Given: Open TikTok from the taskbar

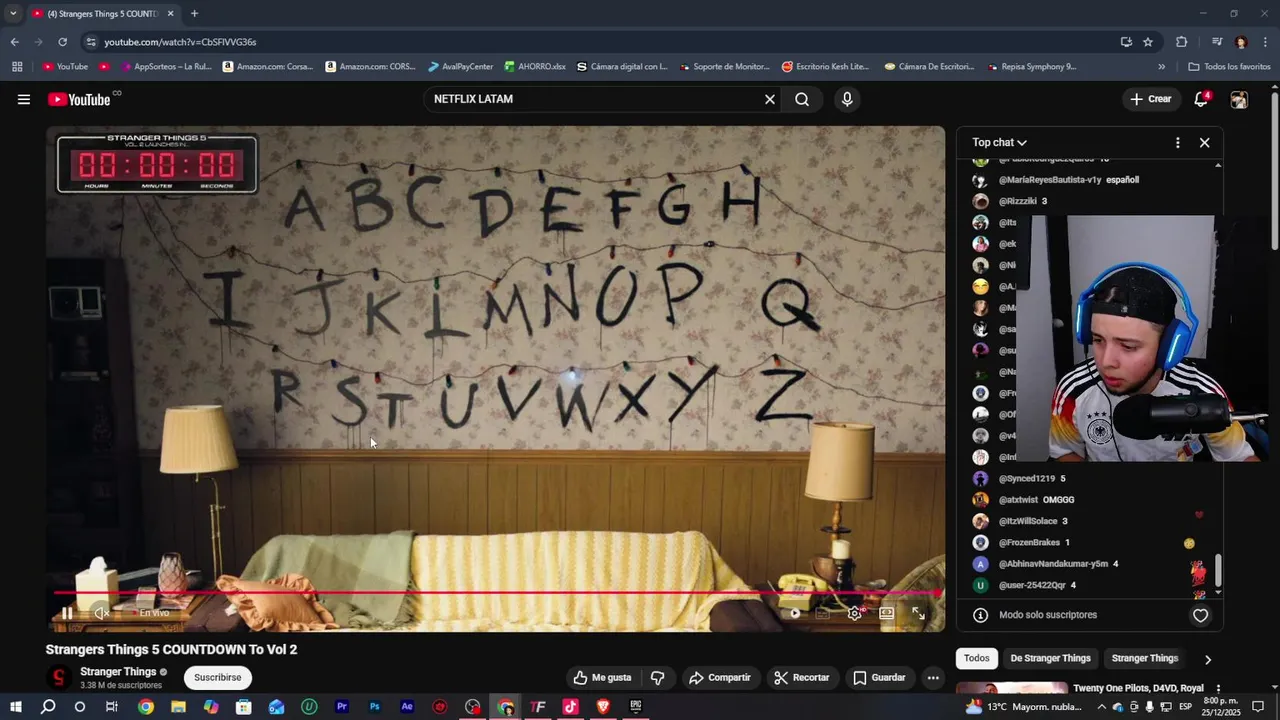Looking at the screenshot, I should click(570, 706).
